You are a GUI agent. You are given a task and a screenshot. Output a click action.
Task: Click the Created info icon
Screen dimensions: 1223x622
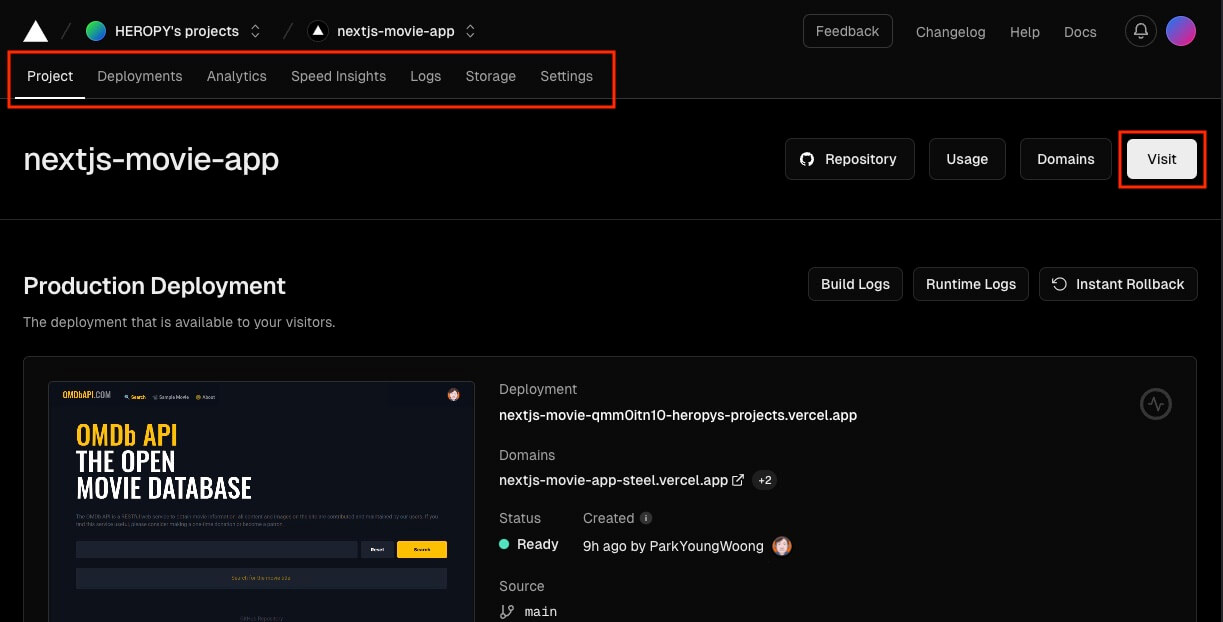[x=645, y=518]
